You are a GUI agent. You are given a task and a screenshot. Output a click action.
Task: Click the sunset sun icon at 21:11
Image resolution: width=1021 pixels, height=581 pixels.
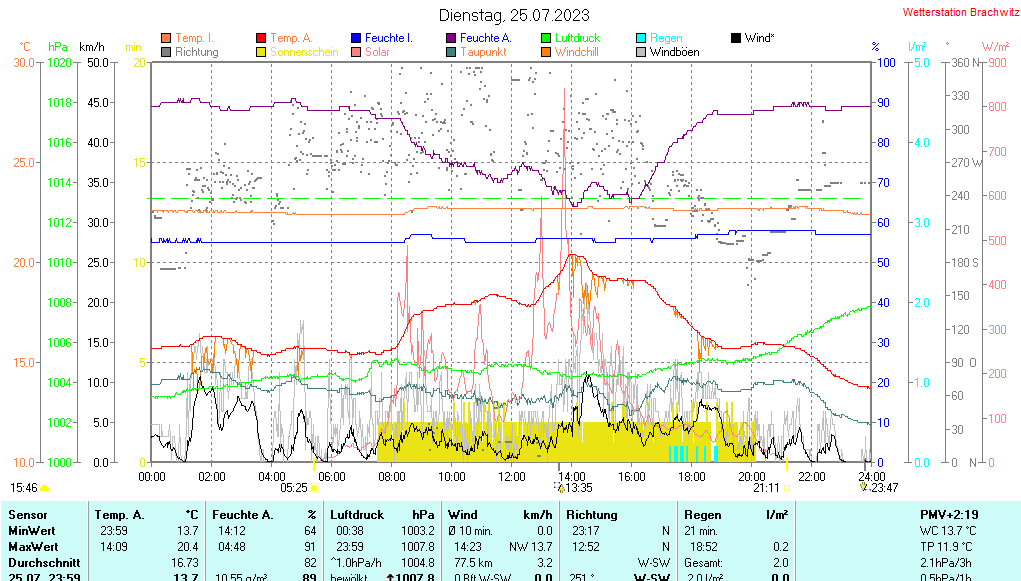(x=786, y=488)
